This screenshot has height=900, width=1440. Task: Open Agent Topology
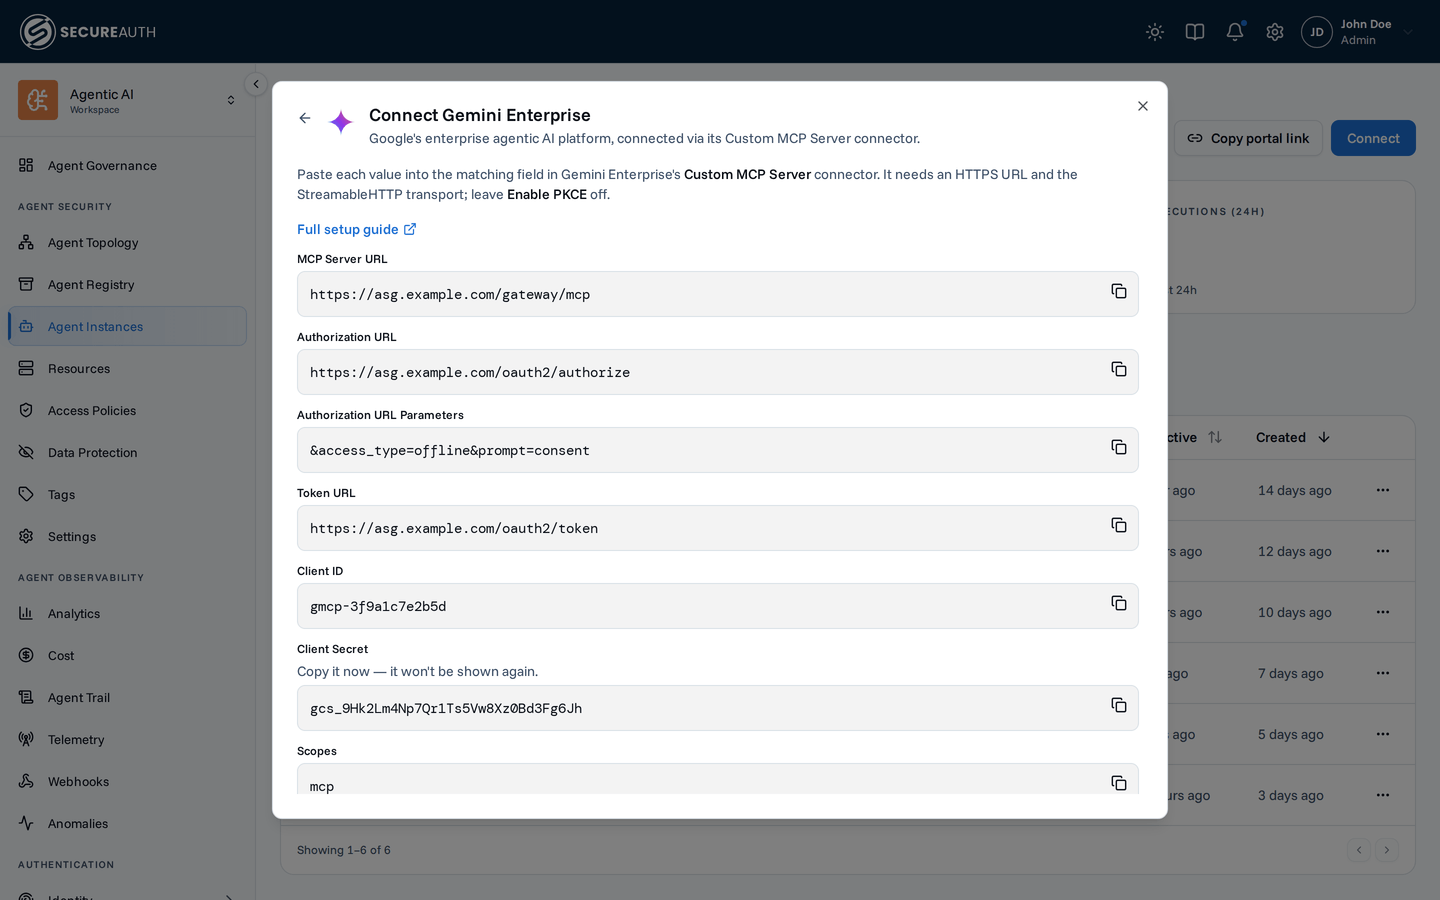[127, 242]
